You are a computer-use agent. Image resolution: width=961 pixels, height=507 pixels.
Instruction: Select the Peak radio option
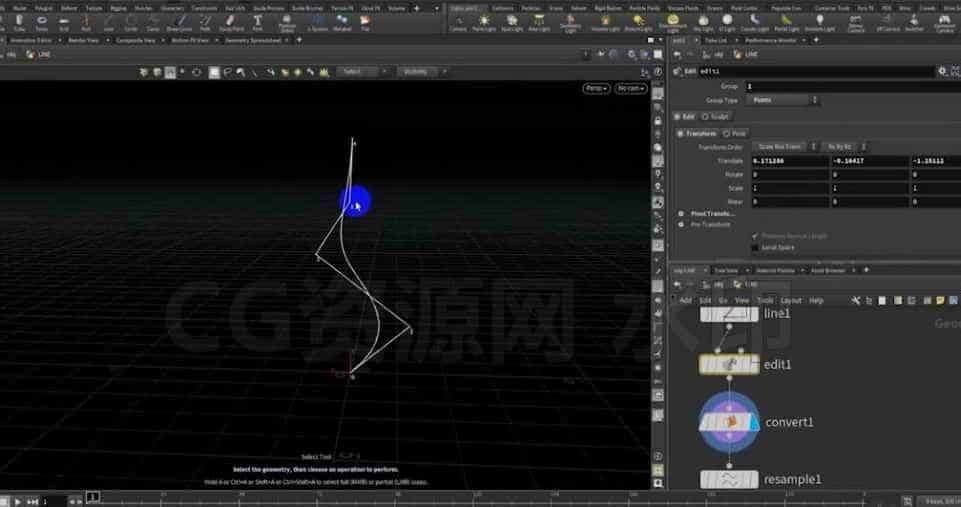point(734,133)
